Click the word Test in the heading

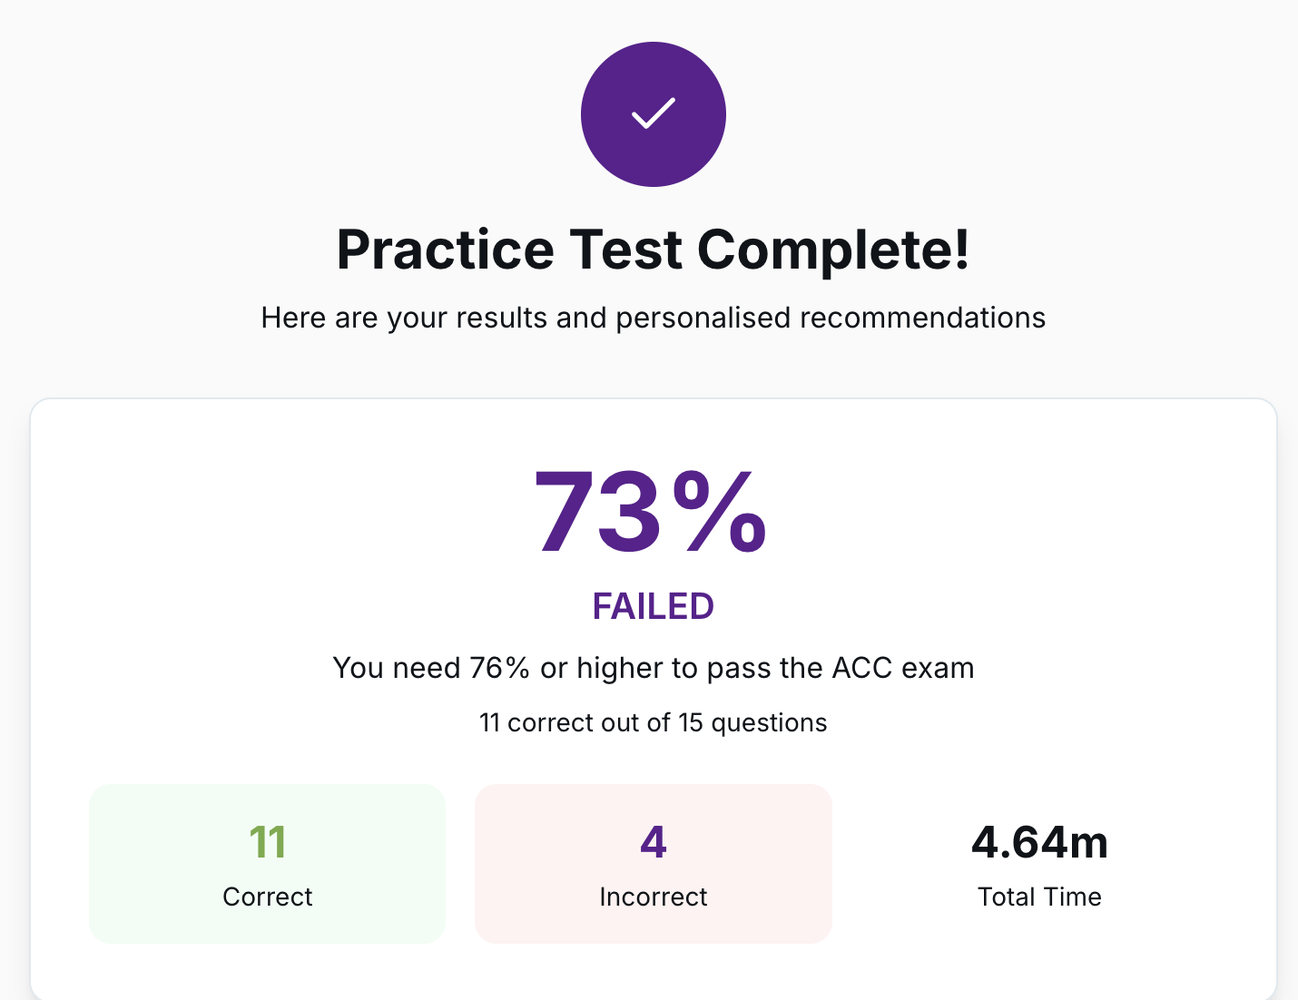click(625, 249)
